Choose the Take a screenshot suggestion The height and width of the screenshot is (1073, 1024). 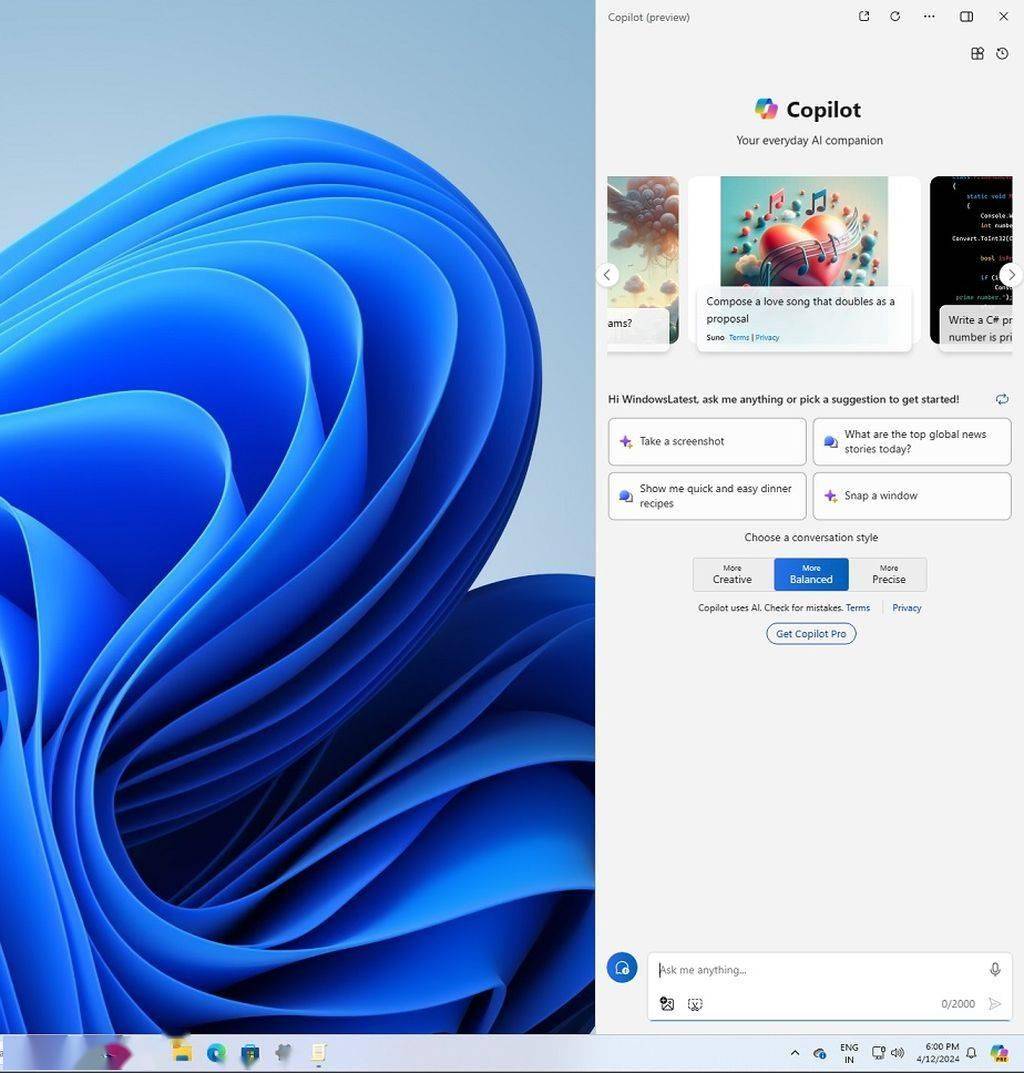click(x=706, y=441)
